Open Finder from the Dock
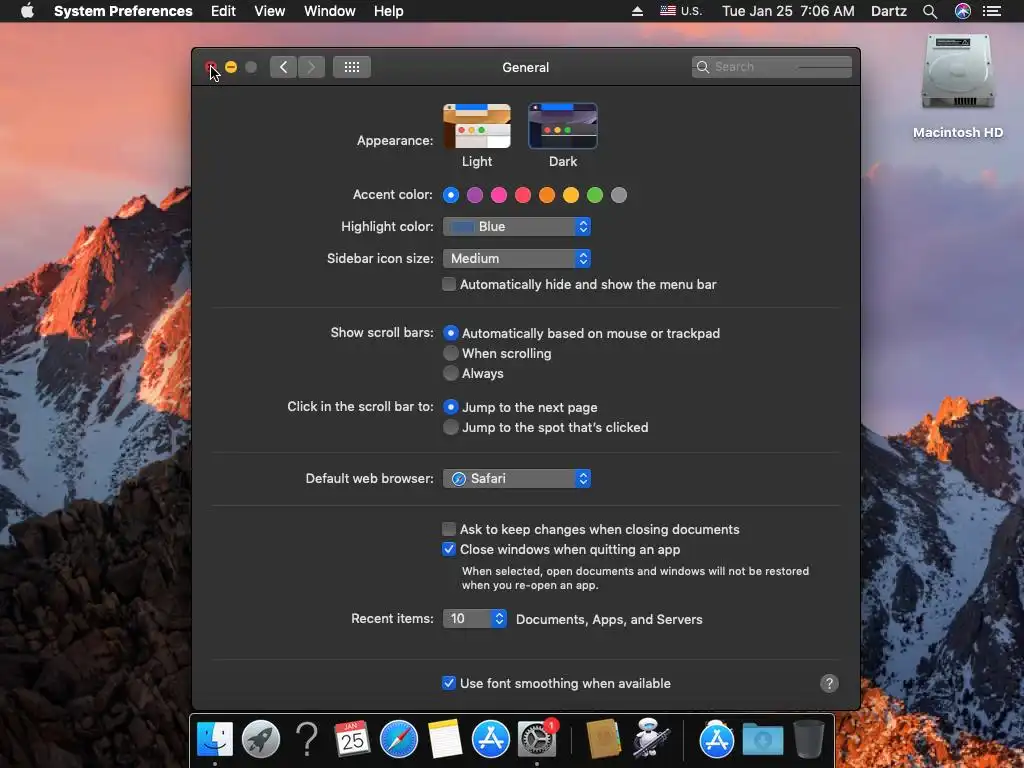Viewport: 1024px width, 768px height. pyautogui.click(x=215, y=739)
